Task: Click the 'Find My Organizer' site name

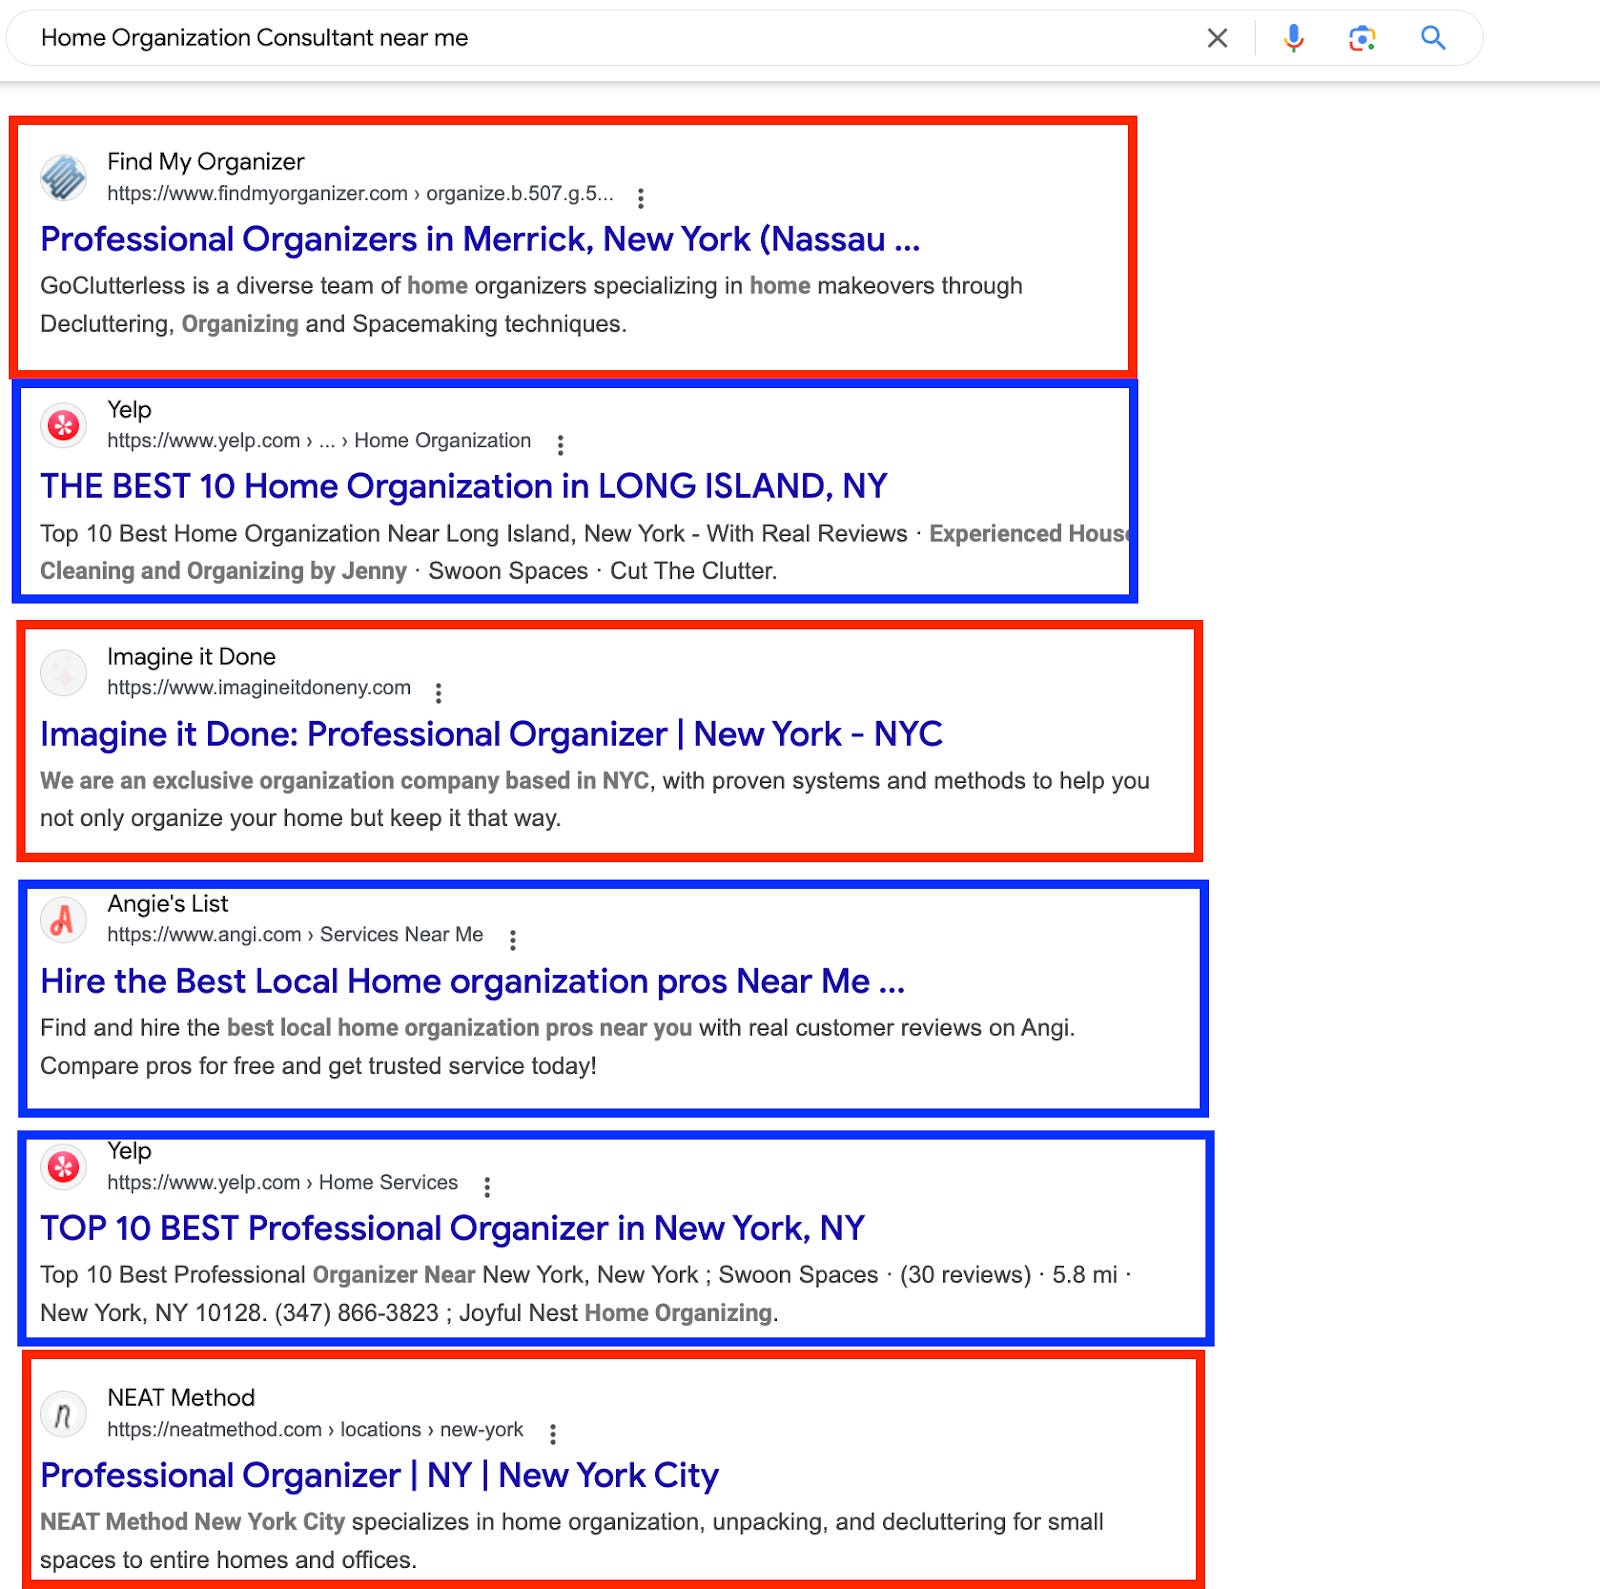Action: [x=206, y=162]
